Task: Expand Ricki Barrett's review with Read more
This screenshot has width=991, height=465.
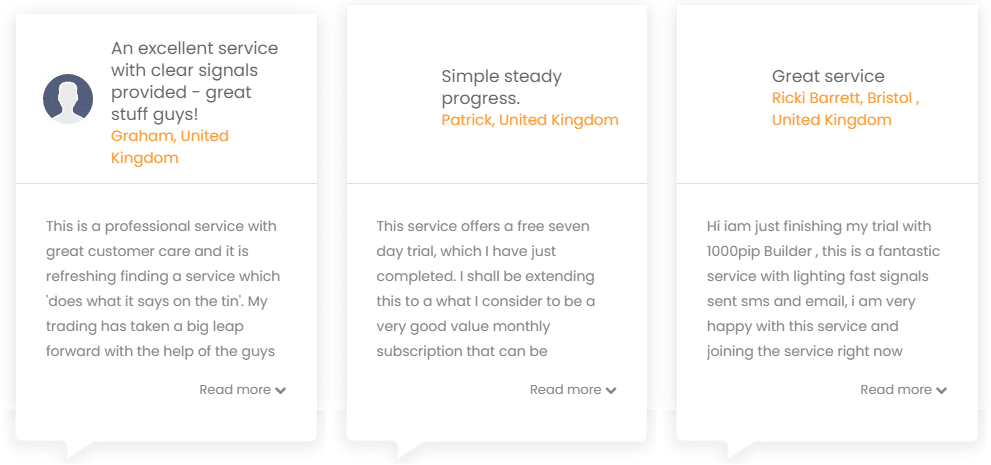Action: coord(904,390)
